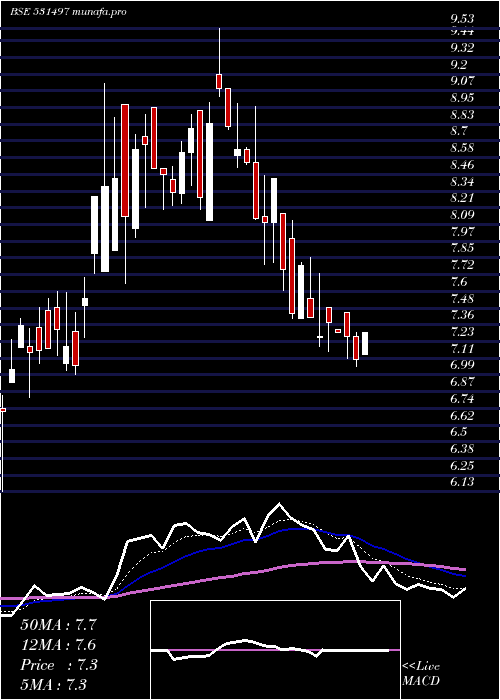Click the BSE 531497 chart title
Viewport: 500px width, 700px height.
click(68, 12)
